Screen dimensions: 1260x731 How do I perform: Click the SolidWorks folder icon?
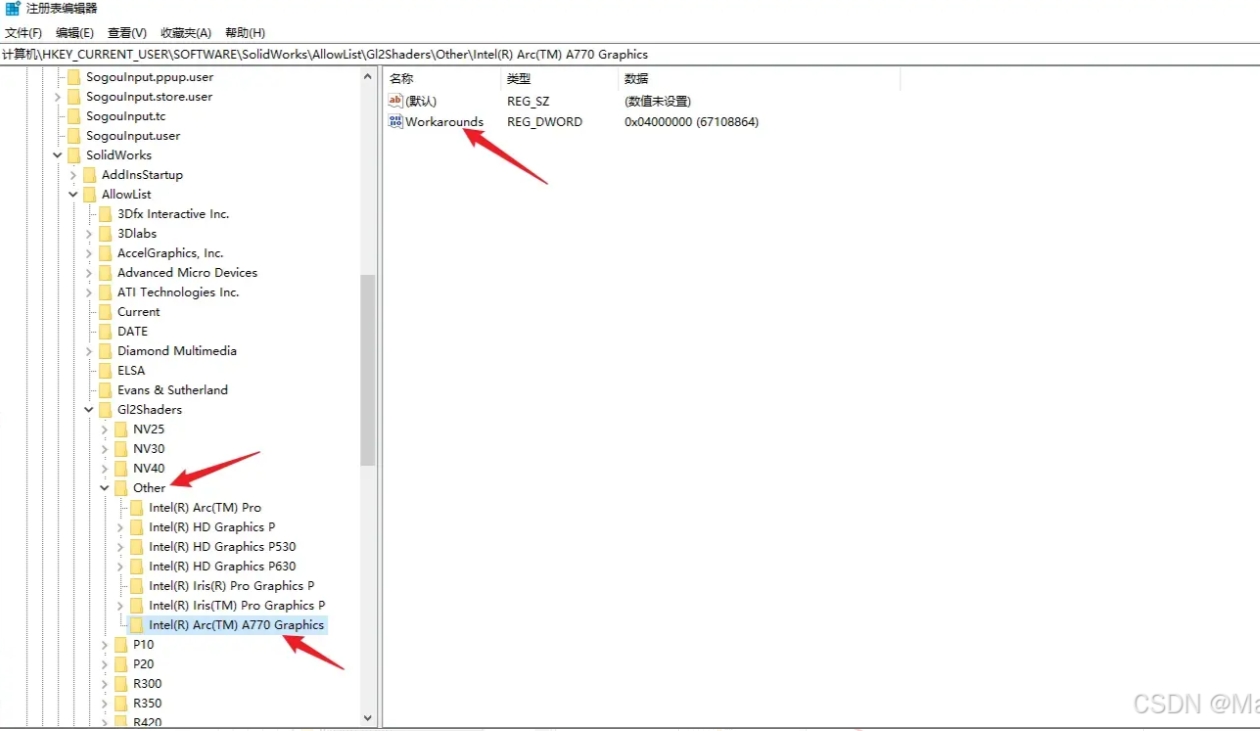tap(74, 155)
